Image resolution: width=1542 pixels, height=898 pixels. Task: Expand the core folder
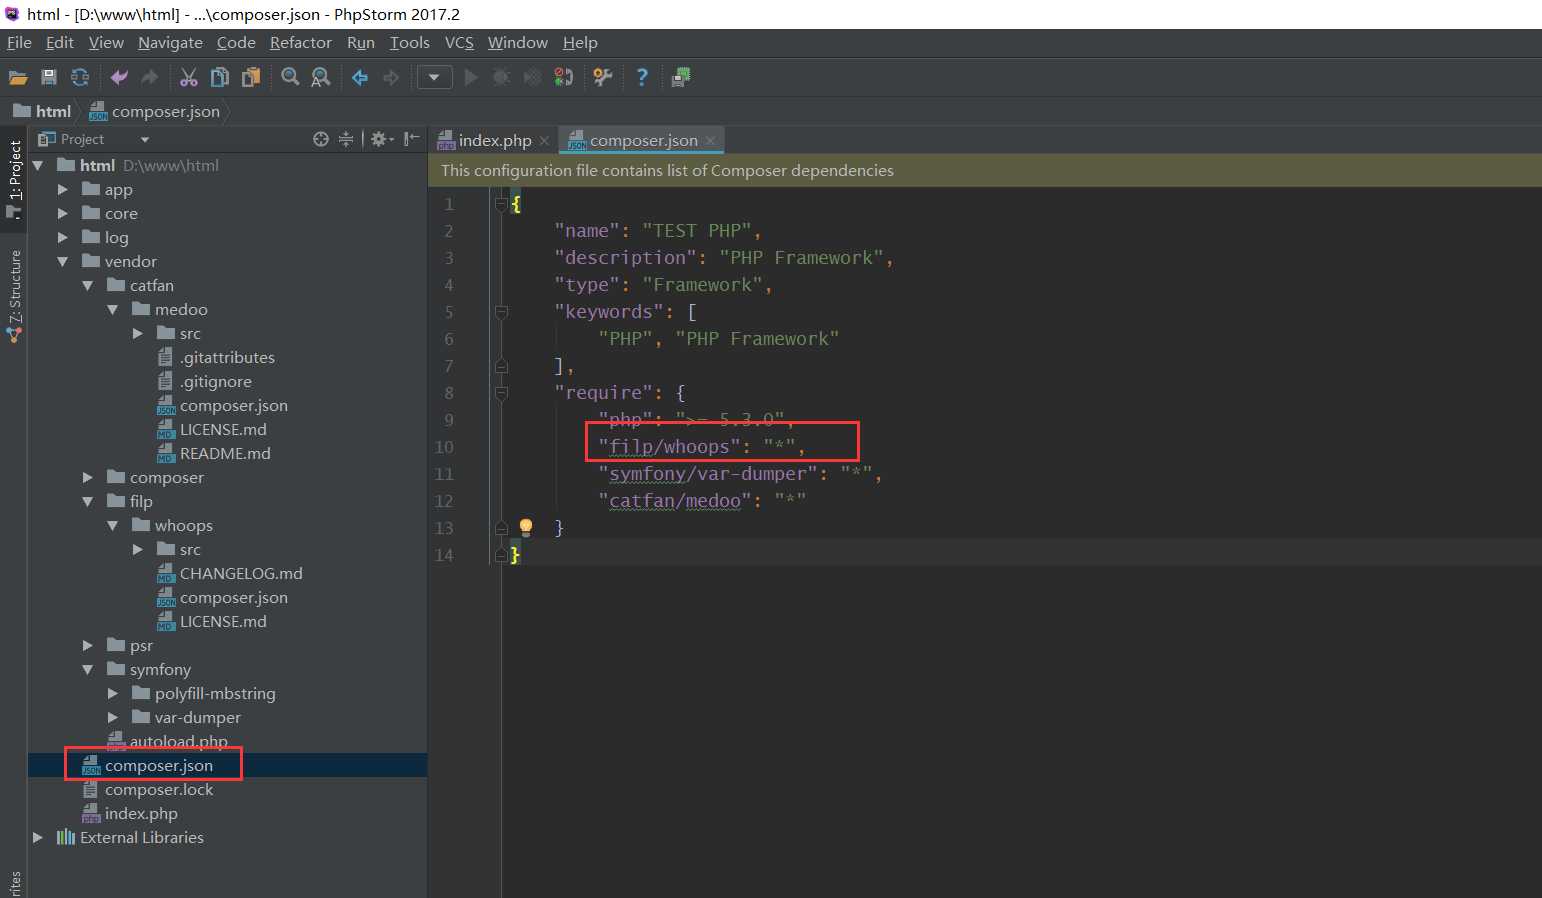(x=62, y=213)
